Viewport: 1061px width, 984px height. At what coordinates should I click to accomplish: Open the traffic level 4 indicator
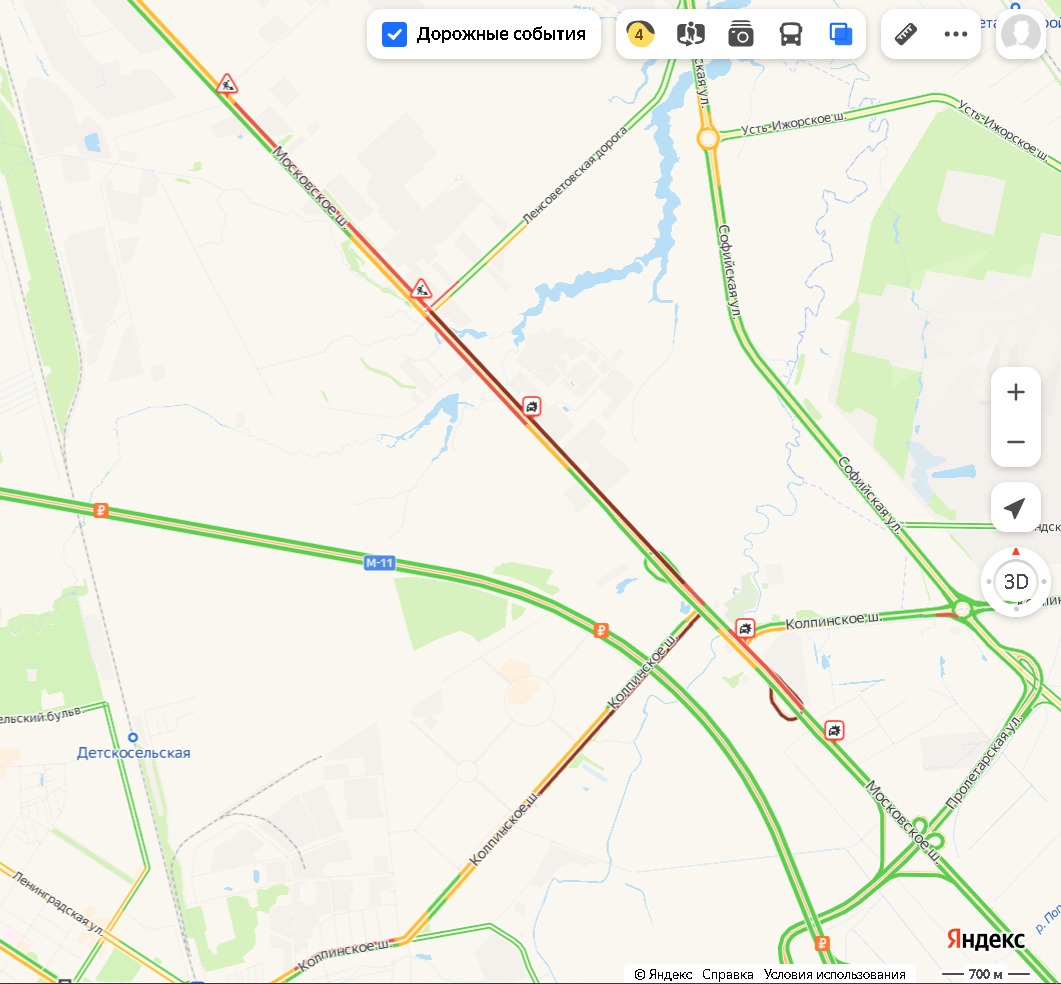click(x=640, y=34)
